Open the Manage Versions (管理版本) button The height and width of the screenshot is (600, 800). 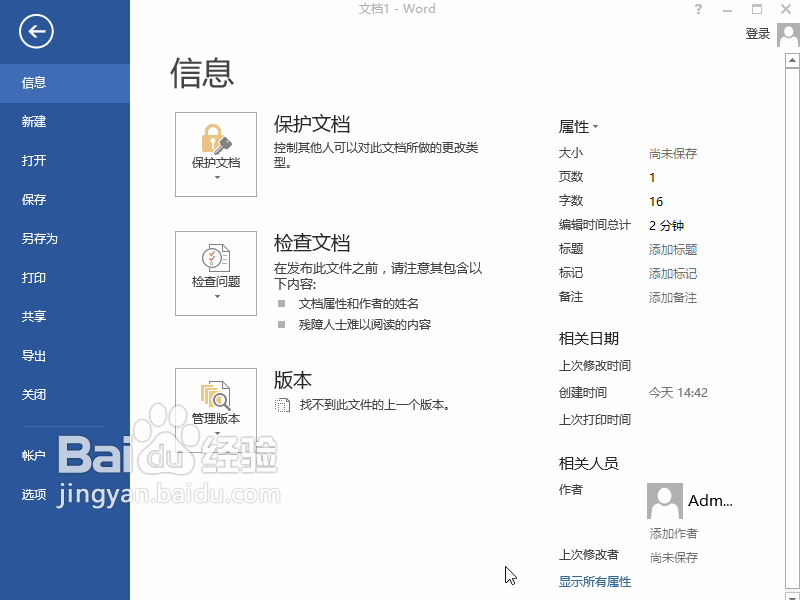click(216, 411)
